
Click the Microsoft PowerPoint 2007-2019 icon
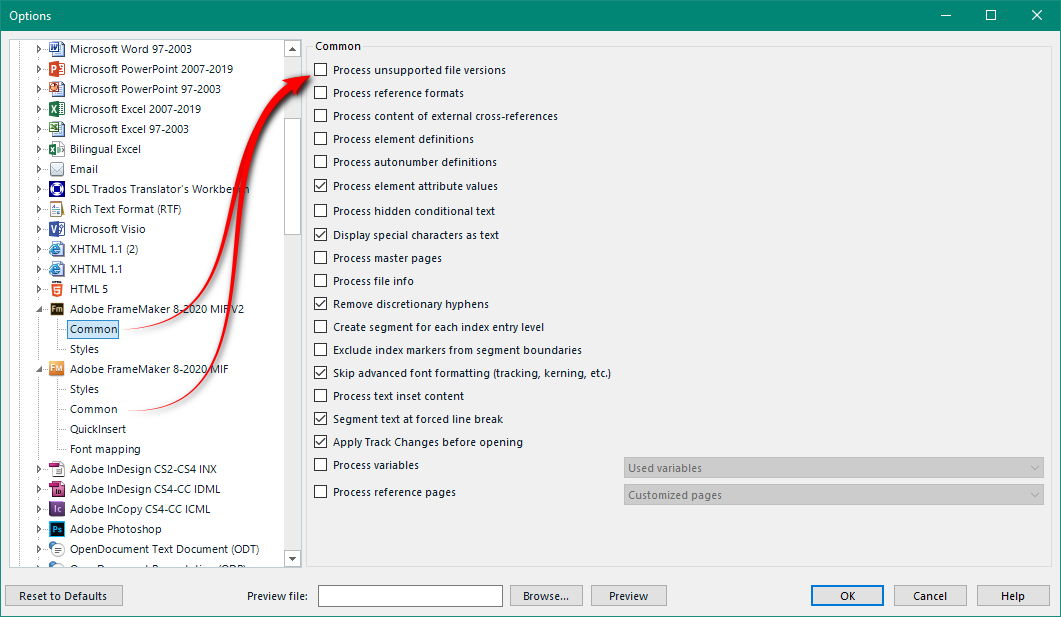coord(58,69)
